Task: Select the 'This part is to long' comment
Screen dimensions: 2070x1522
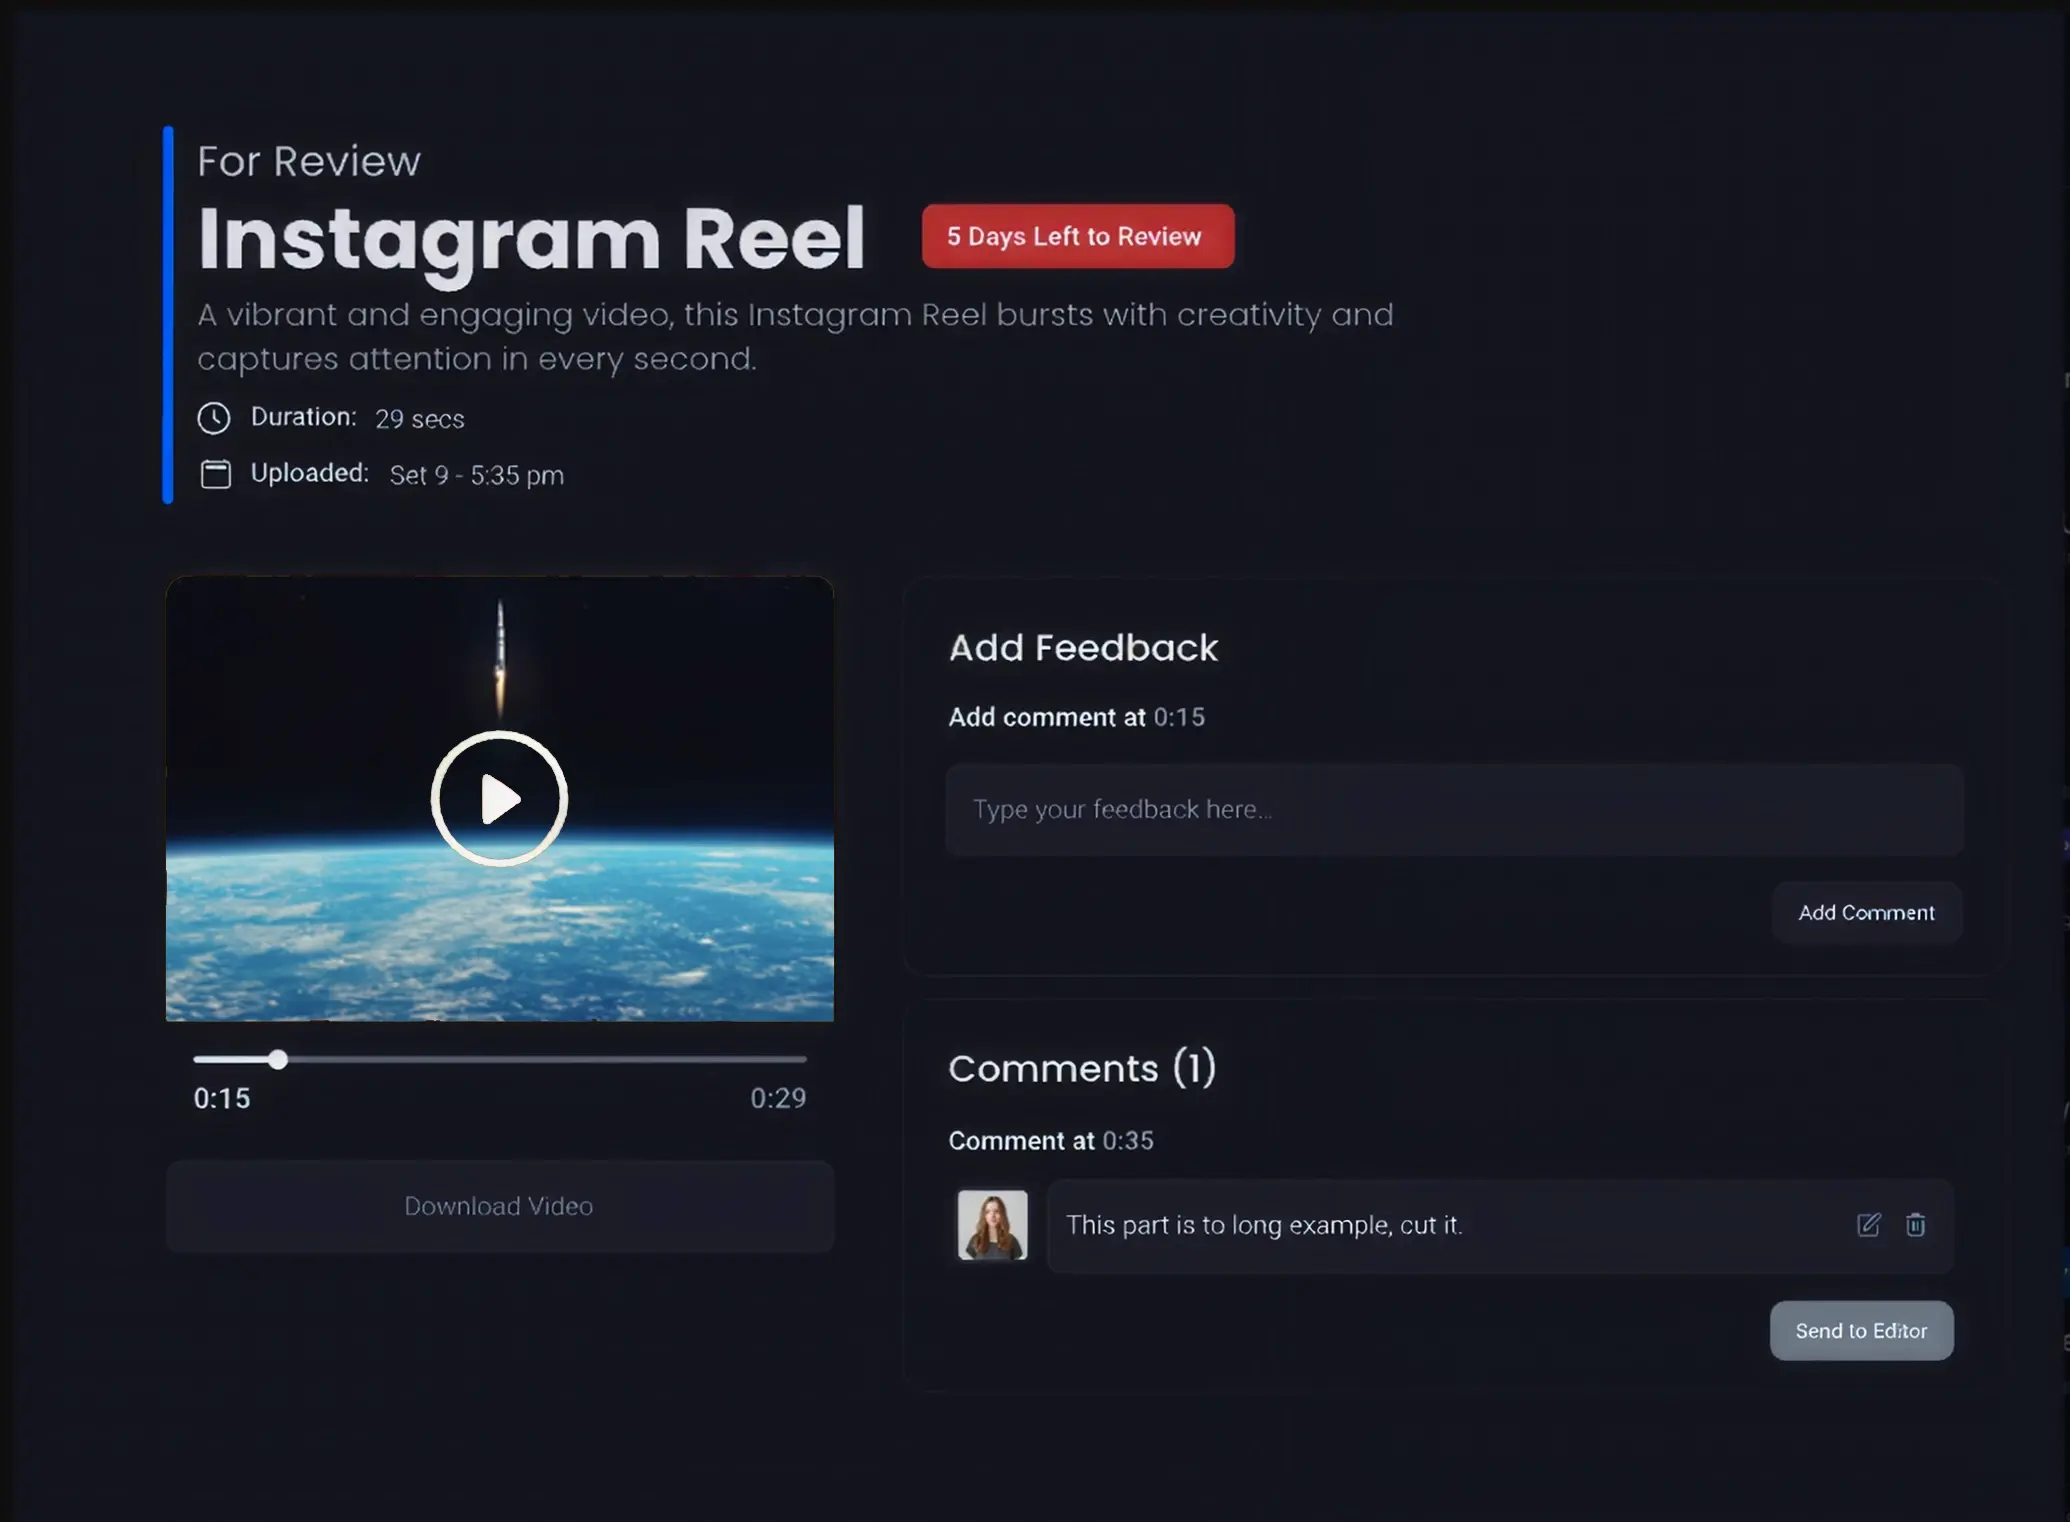Action: pyautogui.click(x=1263, y=1225)
